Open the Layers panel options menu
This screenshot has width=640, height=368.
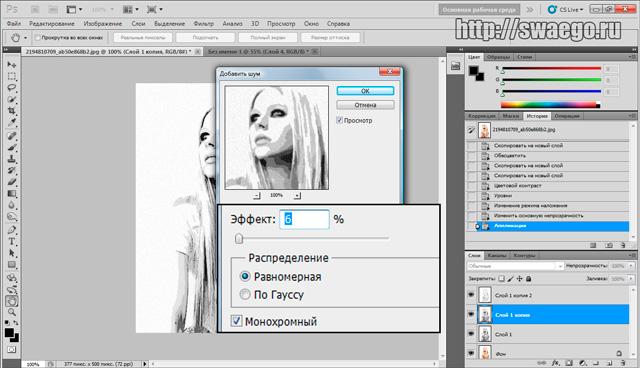coord(632,255)
